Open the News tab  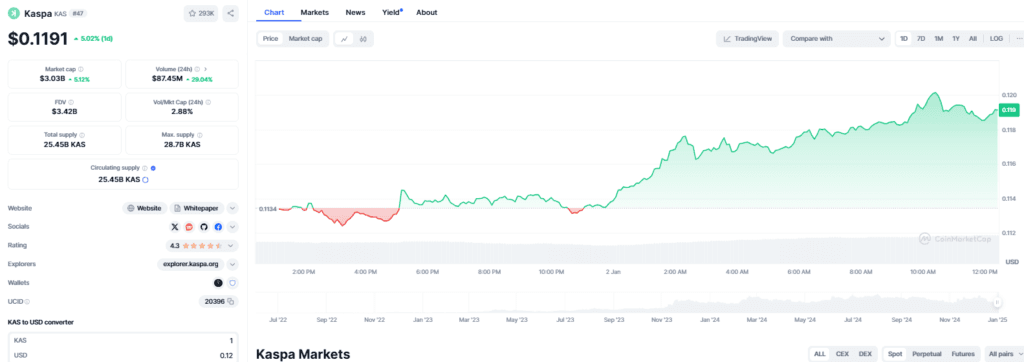coord(355,12)
